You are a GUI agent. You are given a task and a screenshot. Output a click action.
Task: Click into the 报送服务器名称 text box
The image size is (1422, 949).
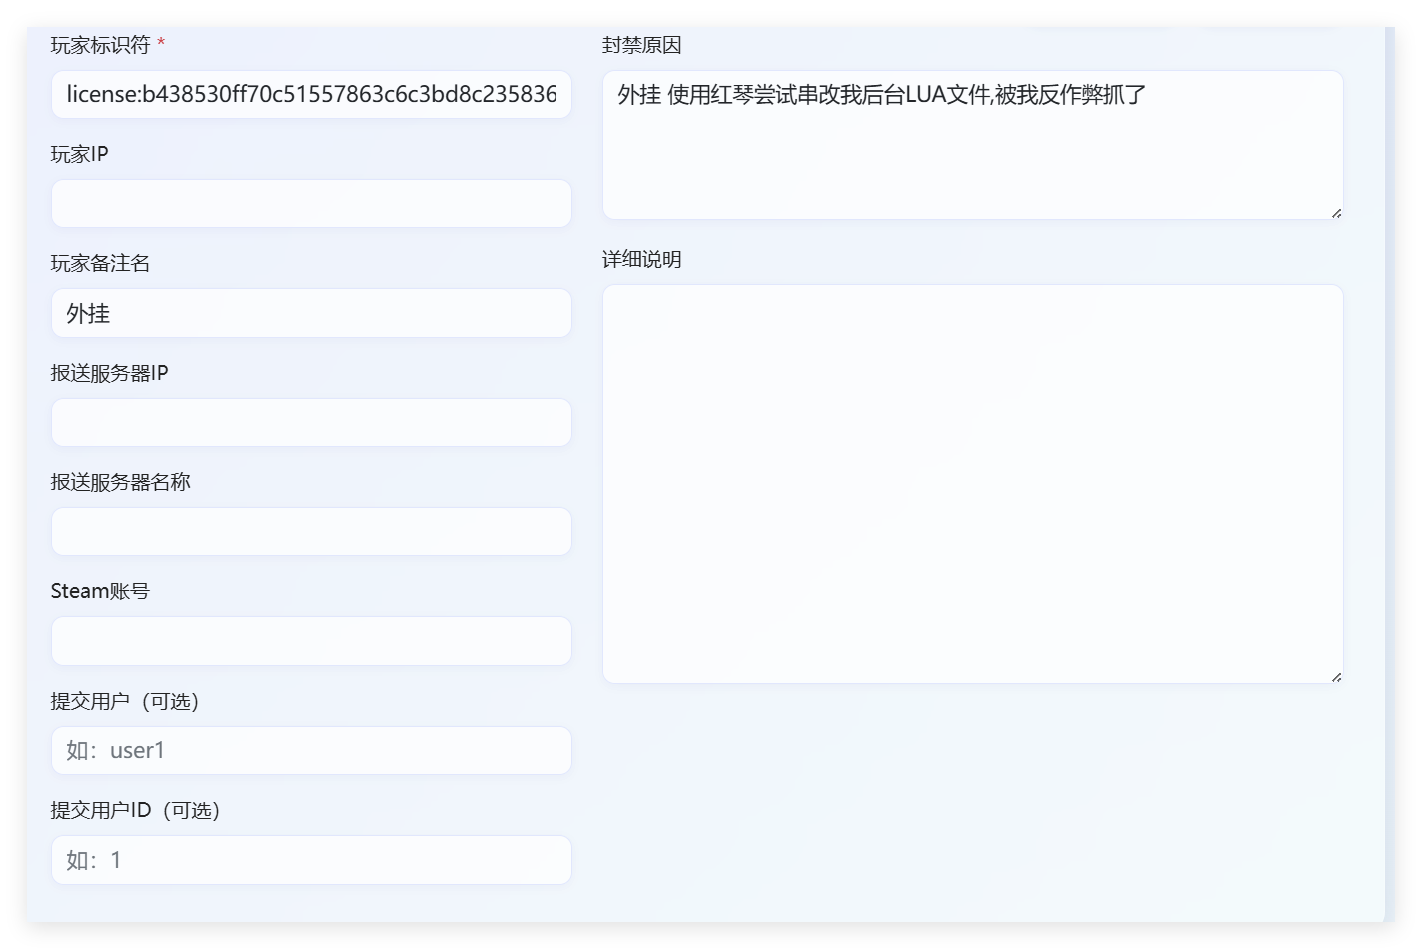coord(311,532)
